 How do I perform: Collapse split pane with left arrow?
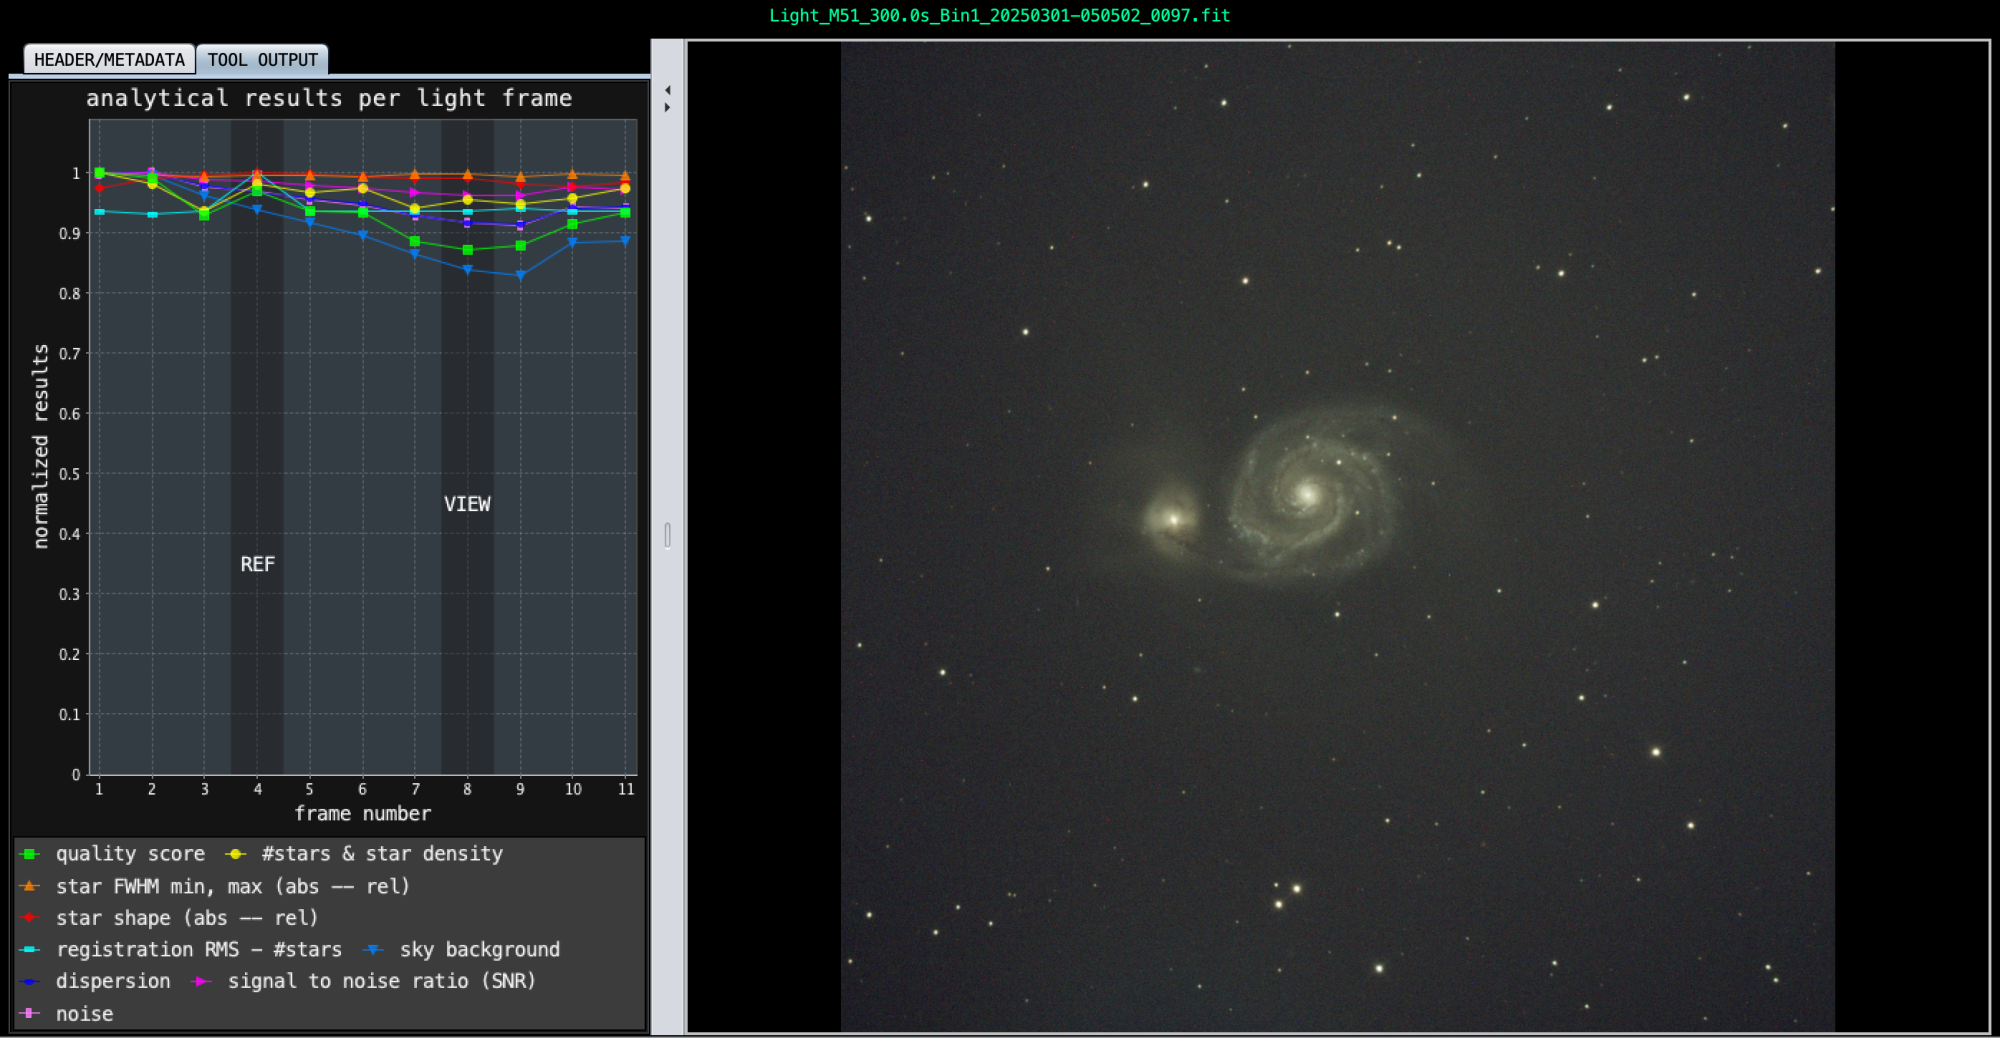coord(667,90)
